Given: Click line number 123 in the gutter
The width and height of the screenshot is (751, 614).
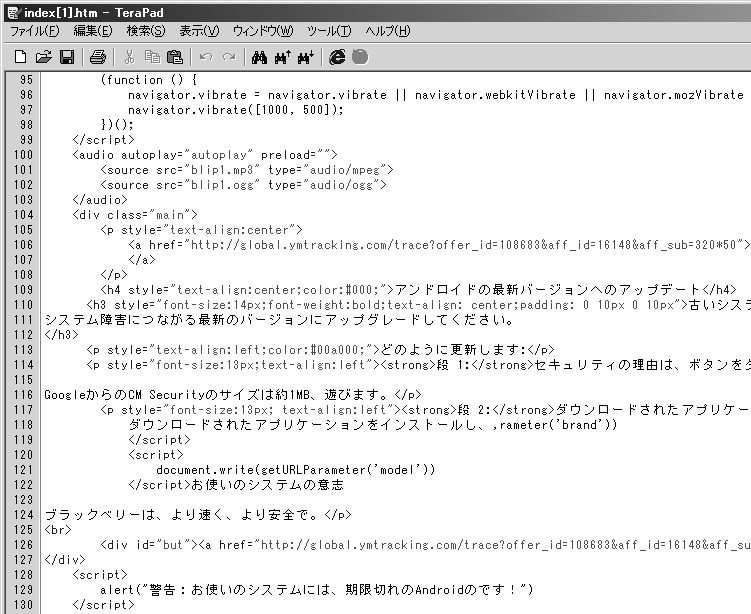Looking at the screenshot, I should click(23, 500).
